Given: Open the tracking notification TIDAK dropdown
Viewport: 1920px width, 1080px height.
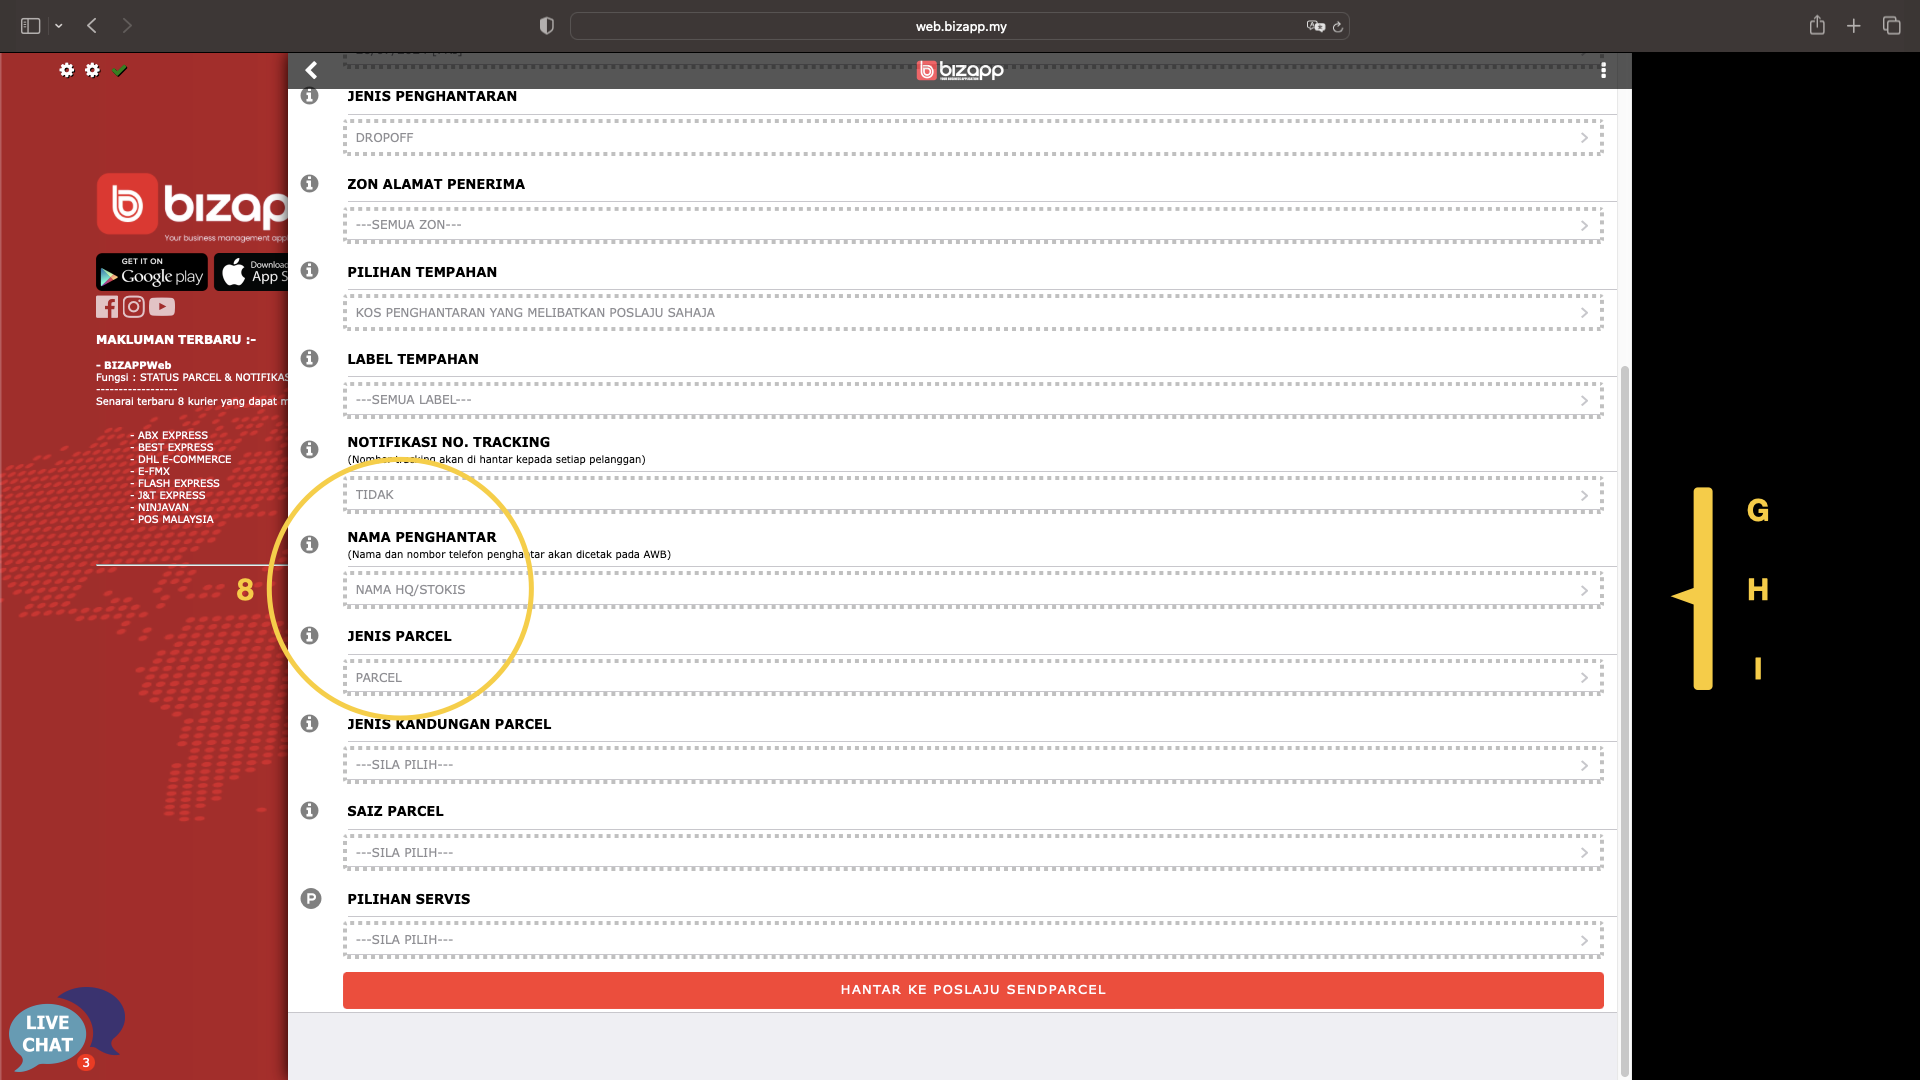Looking at the screenshot, I should click(973, 495).
